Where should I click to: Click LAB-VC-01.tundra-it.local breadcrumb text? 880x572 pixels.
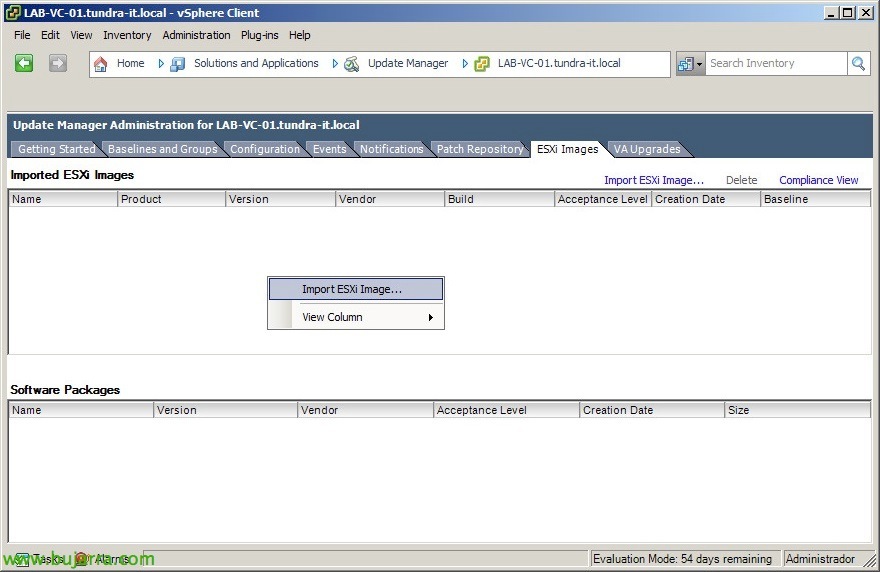(559, 63)
